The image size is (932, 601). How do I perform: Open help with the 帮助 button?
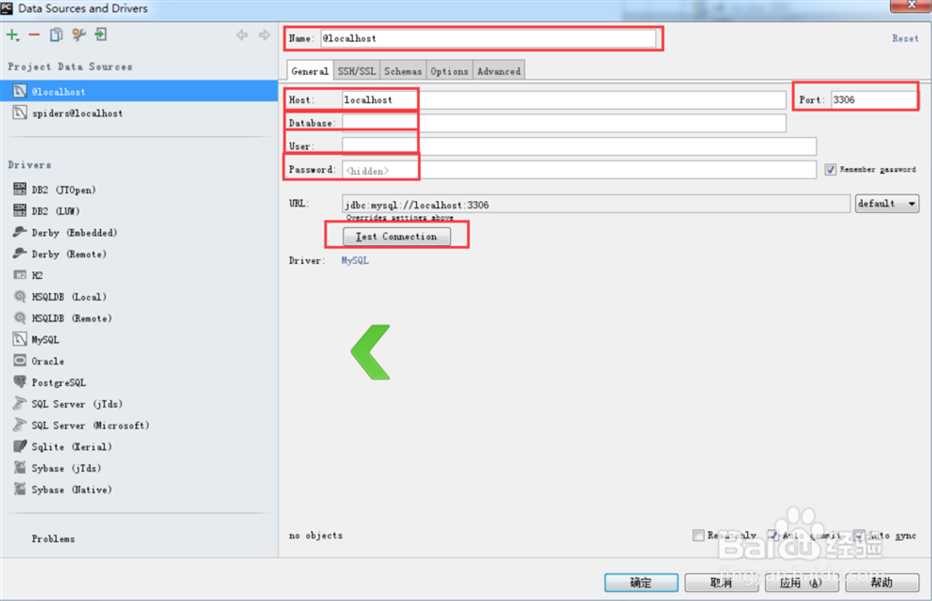[882, 583]
